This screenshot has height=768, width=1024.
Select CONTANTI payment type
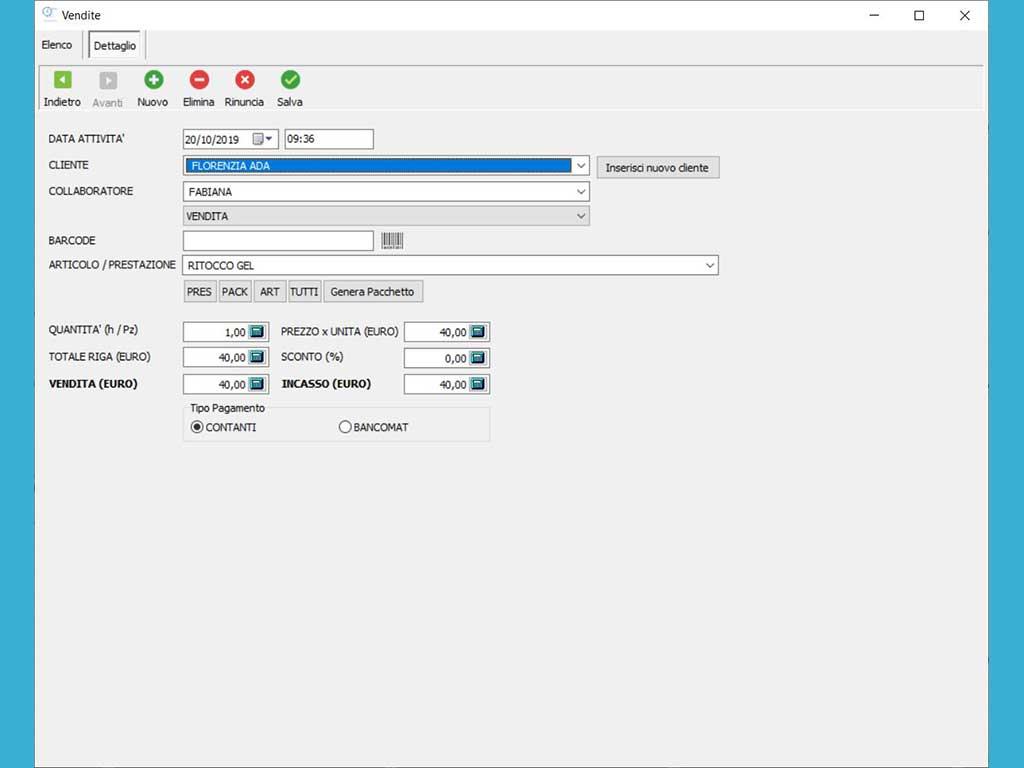tap(197, 427)
